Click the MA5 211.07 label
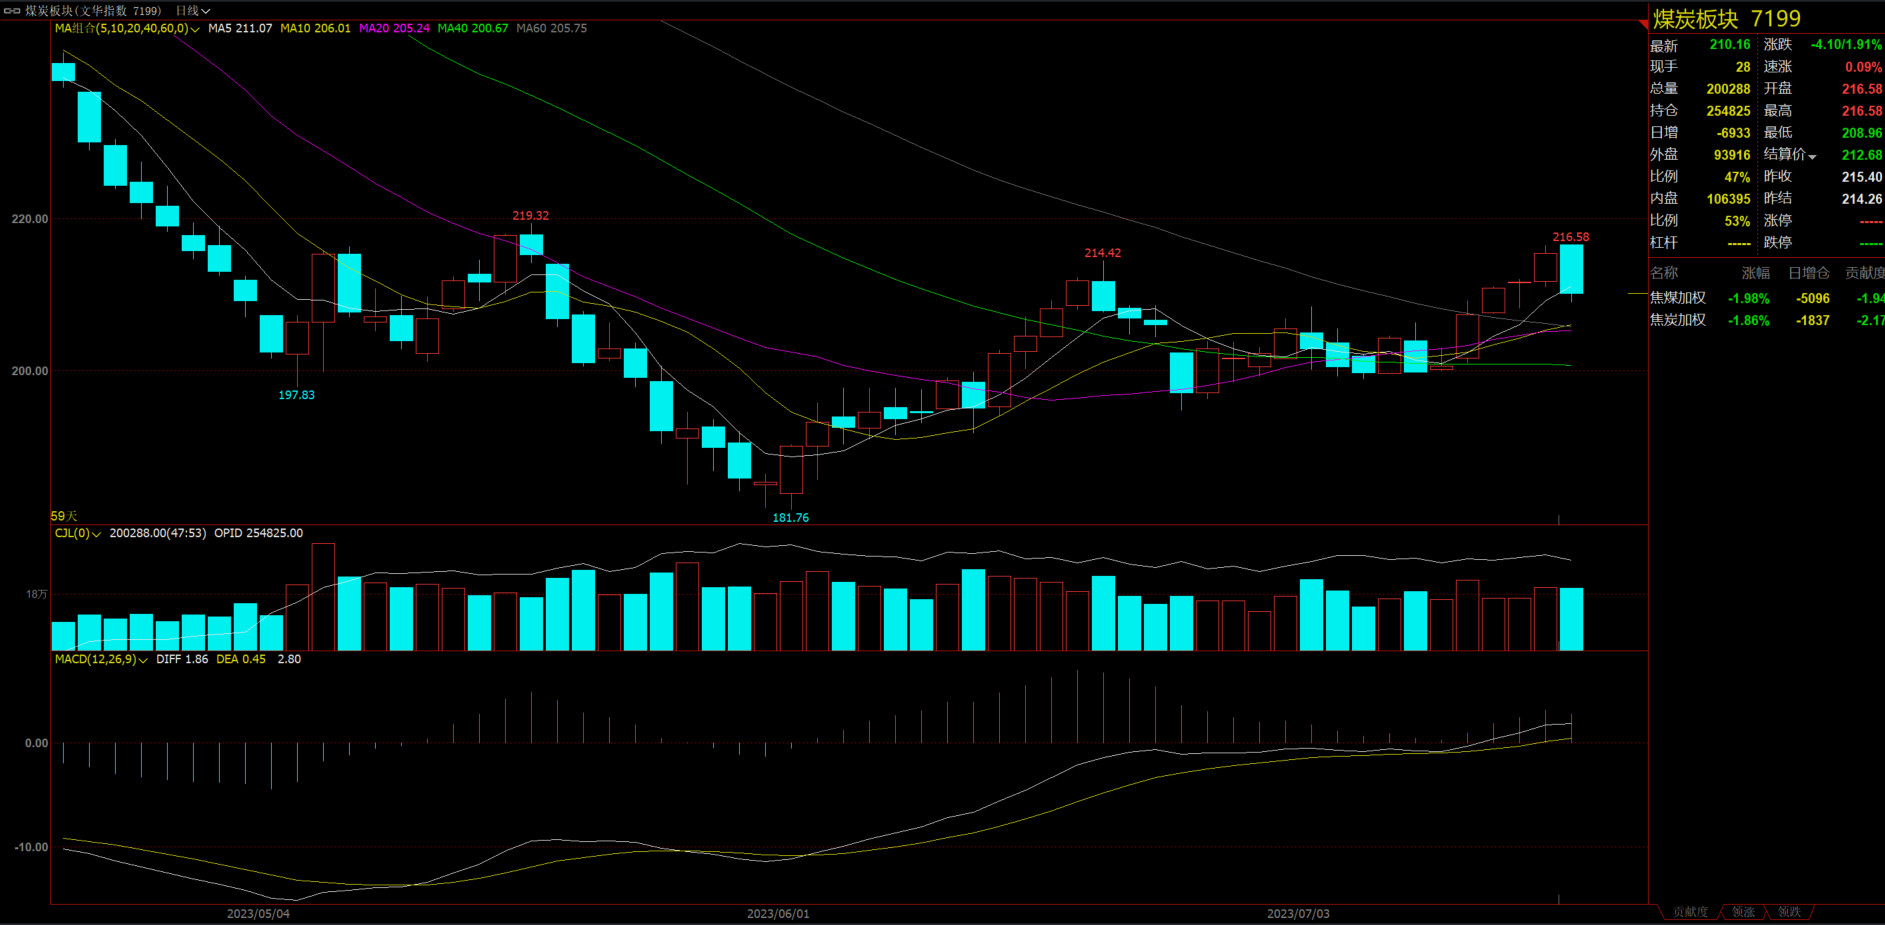 240,28
